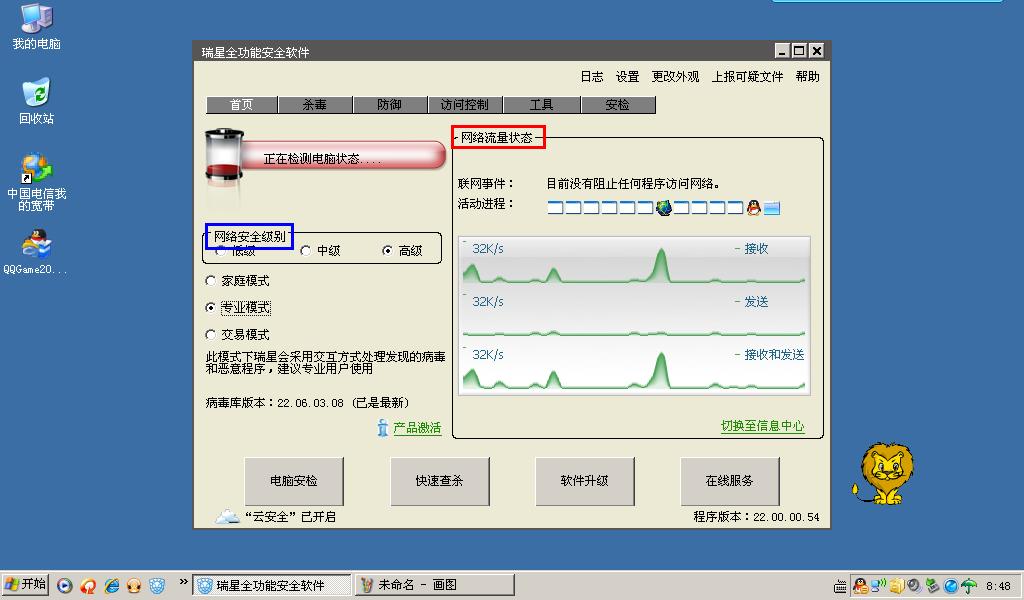Image resolution: width=1024 pixels, height=600 pixels.
Task: Click the 软件升级 button
Action: pos(584,481)
